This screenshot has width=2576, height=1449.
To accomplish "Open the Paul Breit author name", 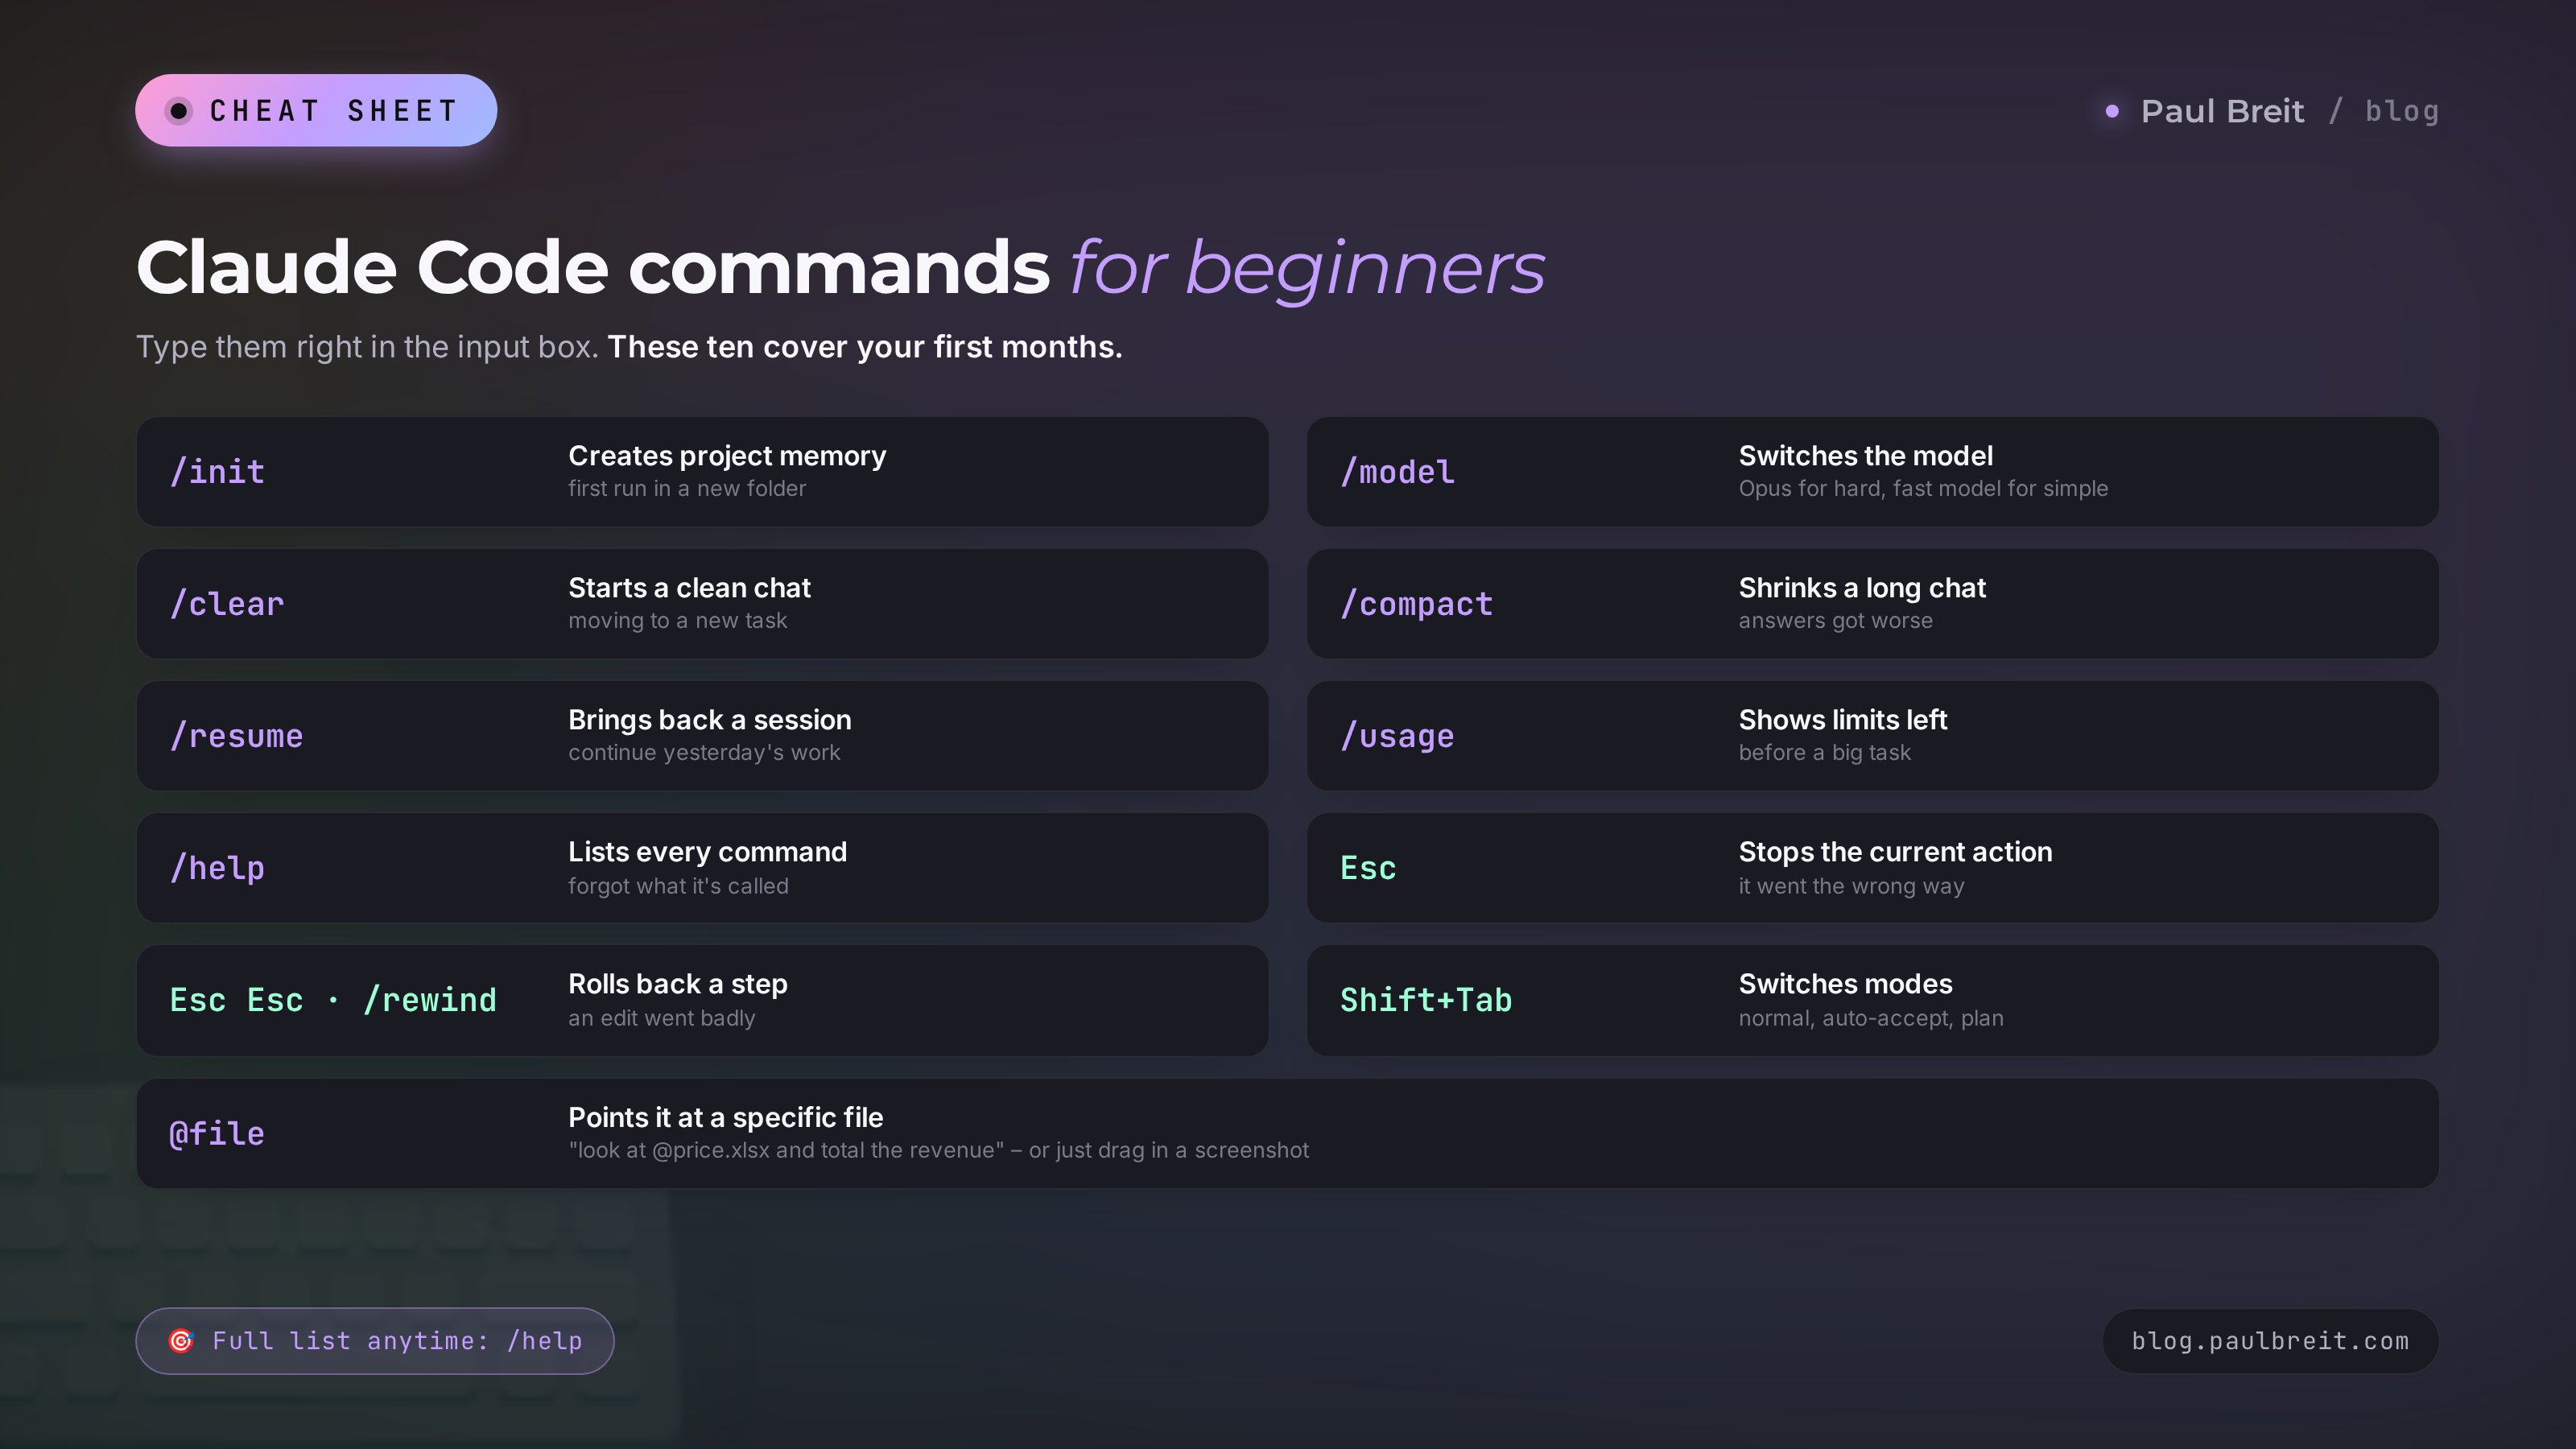I will (x=2222, y=111).
